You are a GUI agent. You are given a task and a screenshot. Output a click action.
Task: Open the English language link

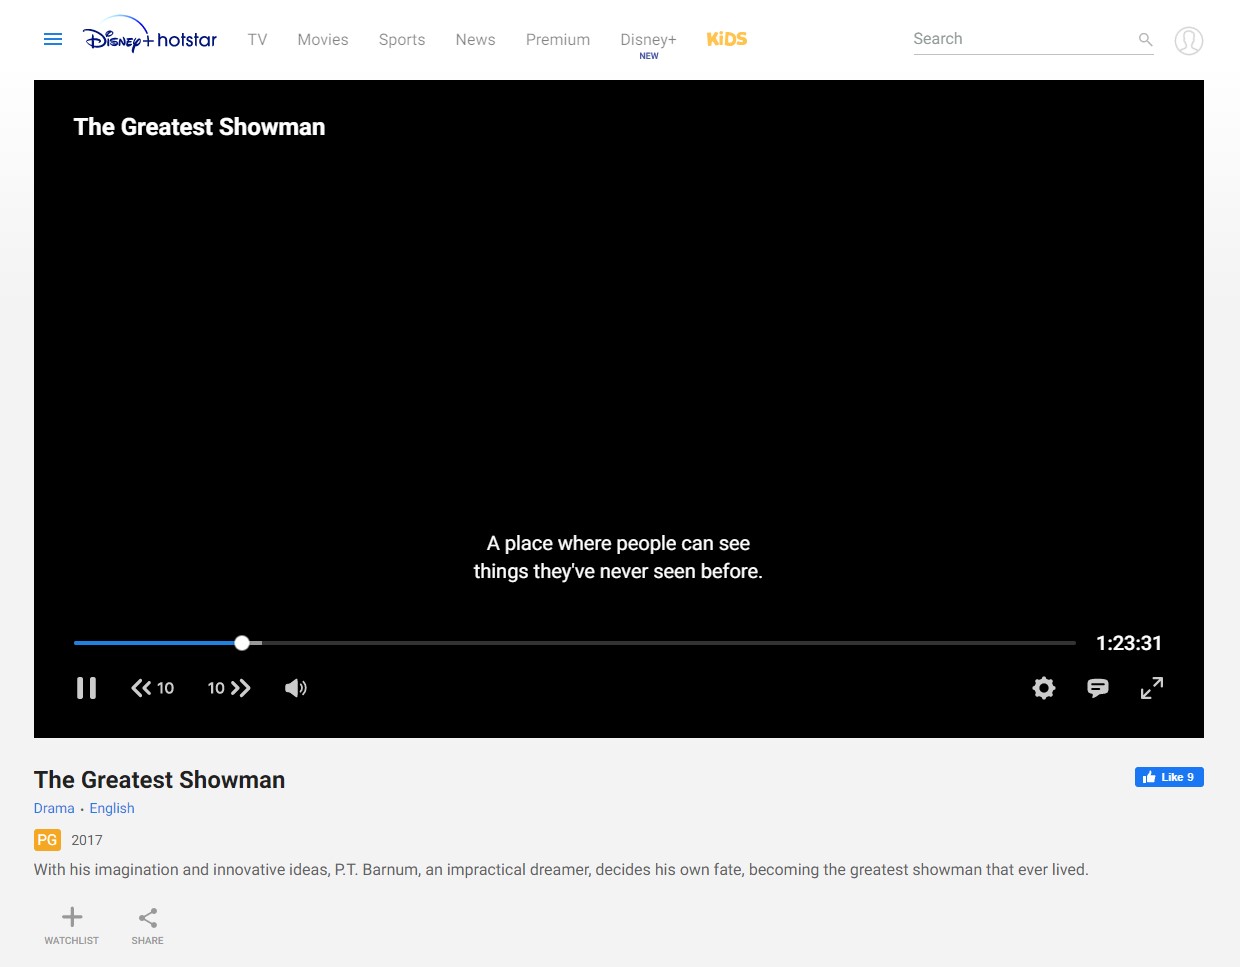point(112,808)
